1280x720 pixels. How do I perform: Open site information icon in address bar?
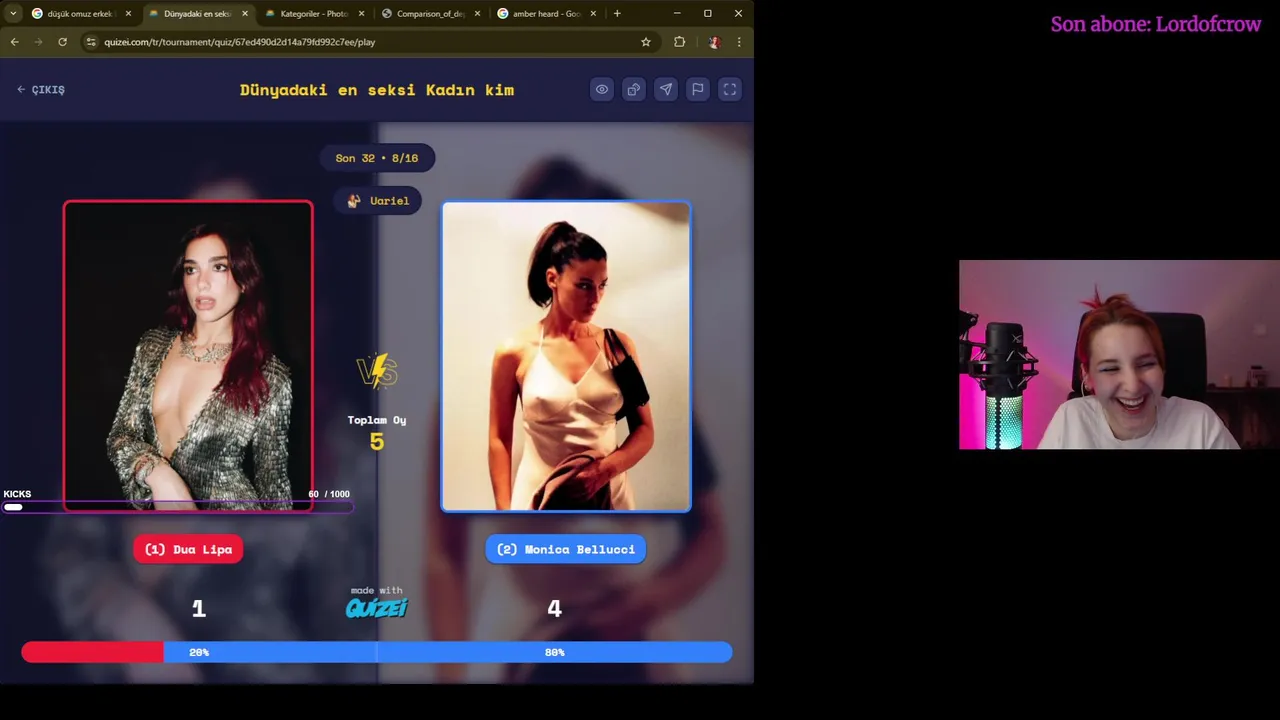coord(91,42)
